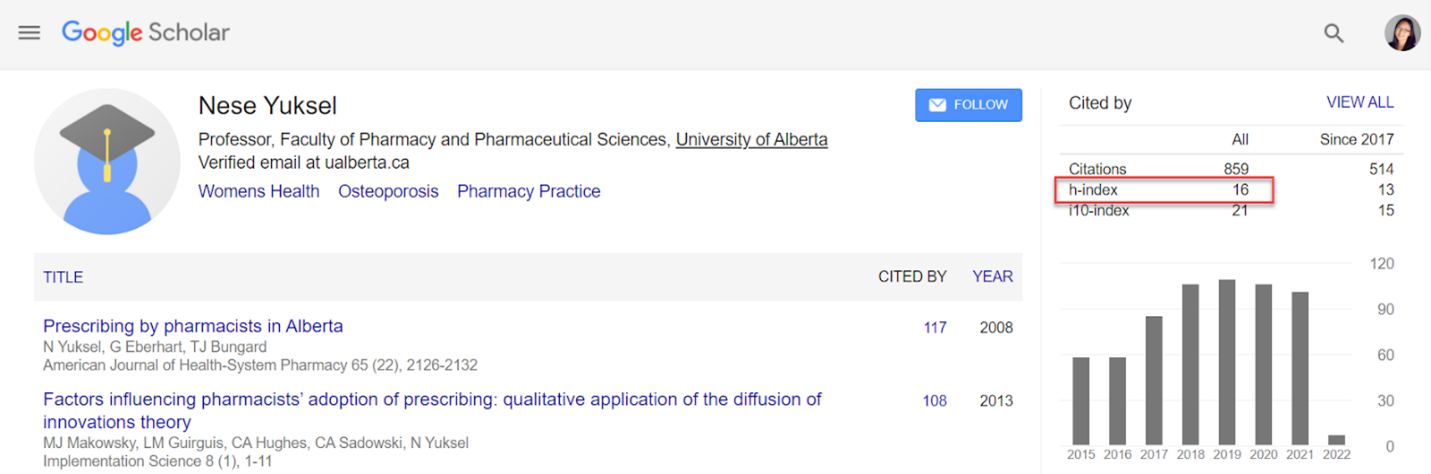Select the Womens Health interest tag
The image size is (1431, 474).
pyautogui.click(x=259, y=191)
